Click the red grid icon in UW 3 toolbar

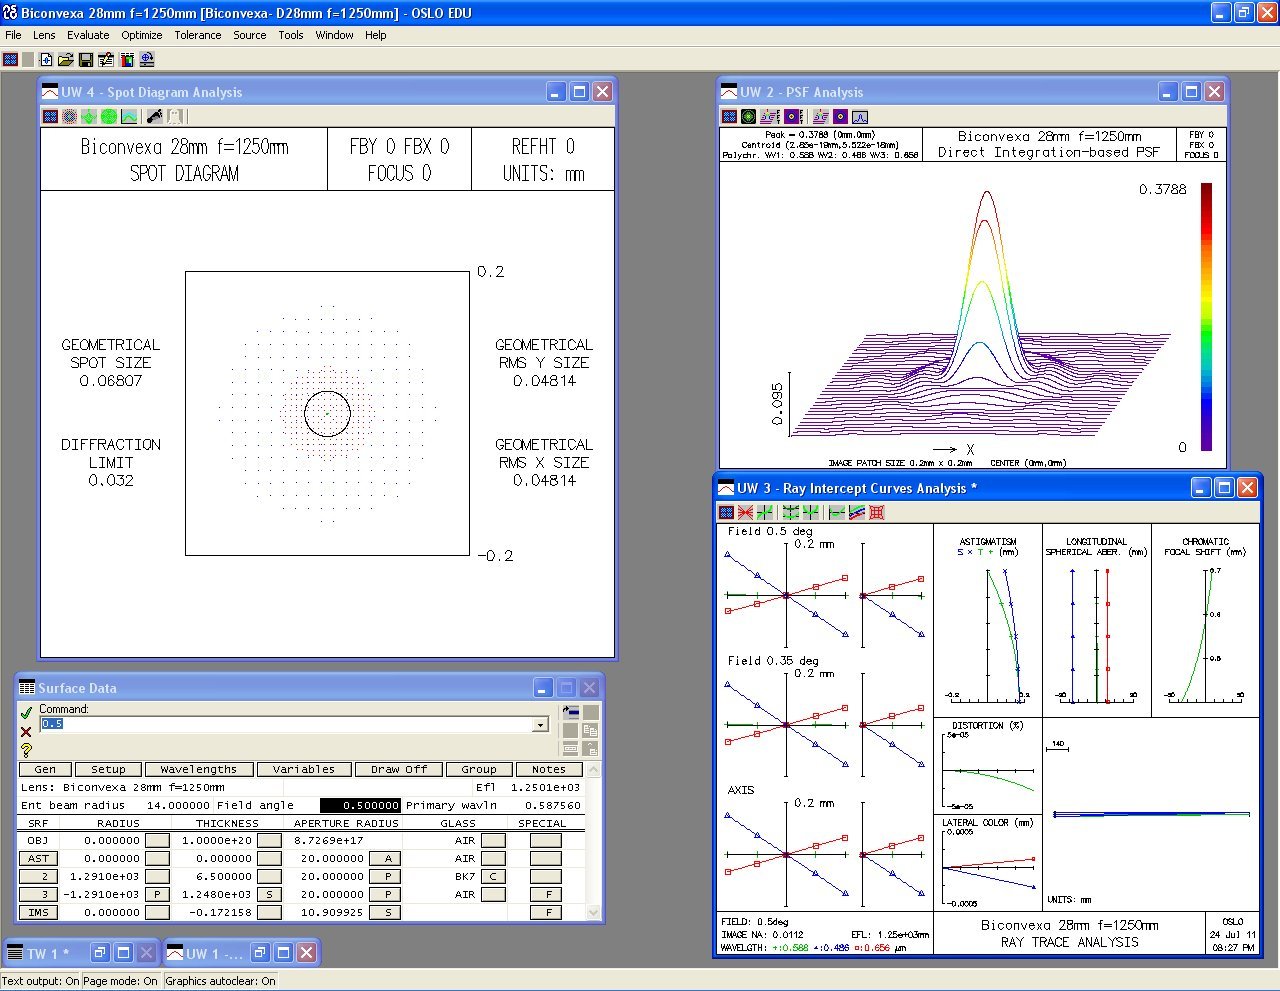[x=877, y=512]
